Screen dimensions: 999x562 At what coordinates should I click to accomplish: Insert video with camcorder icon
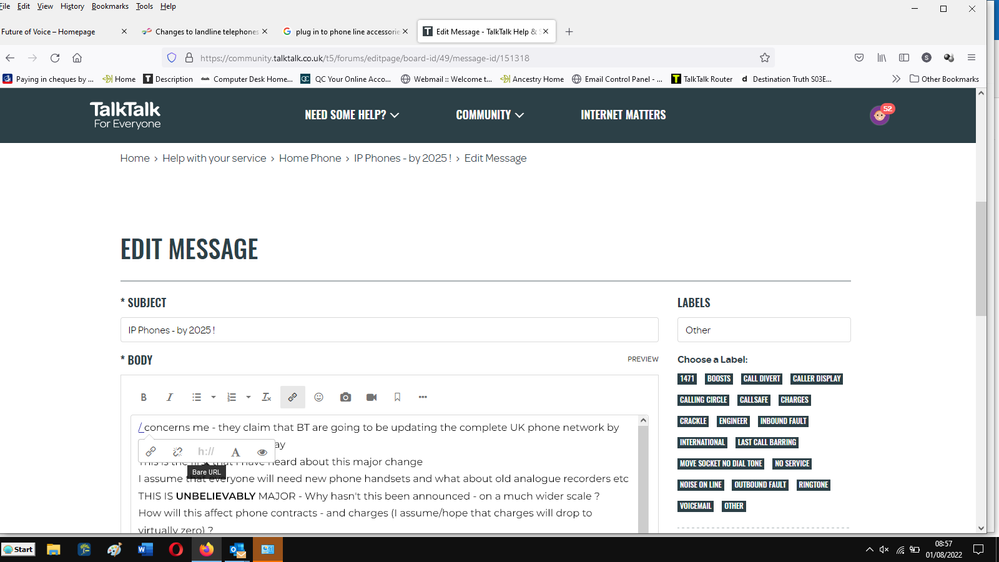[x=371, y=397]
